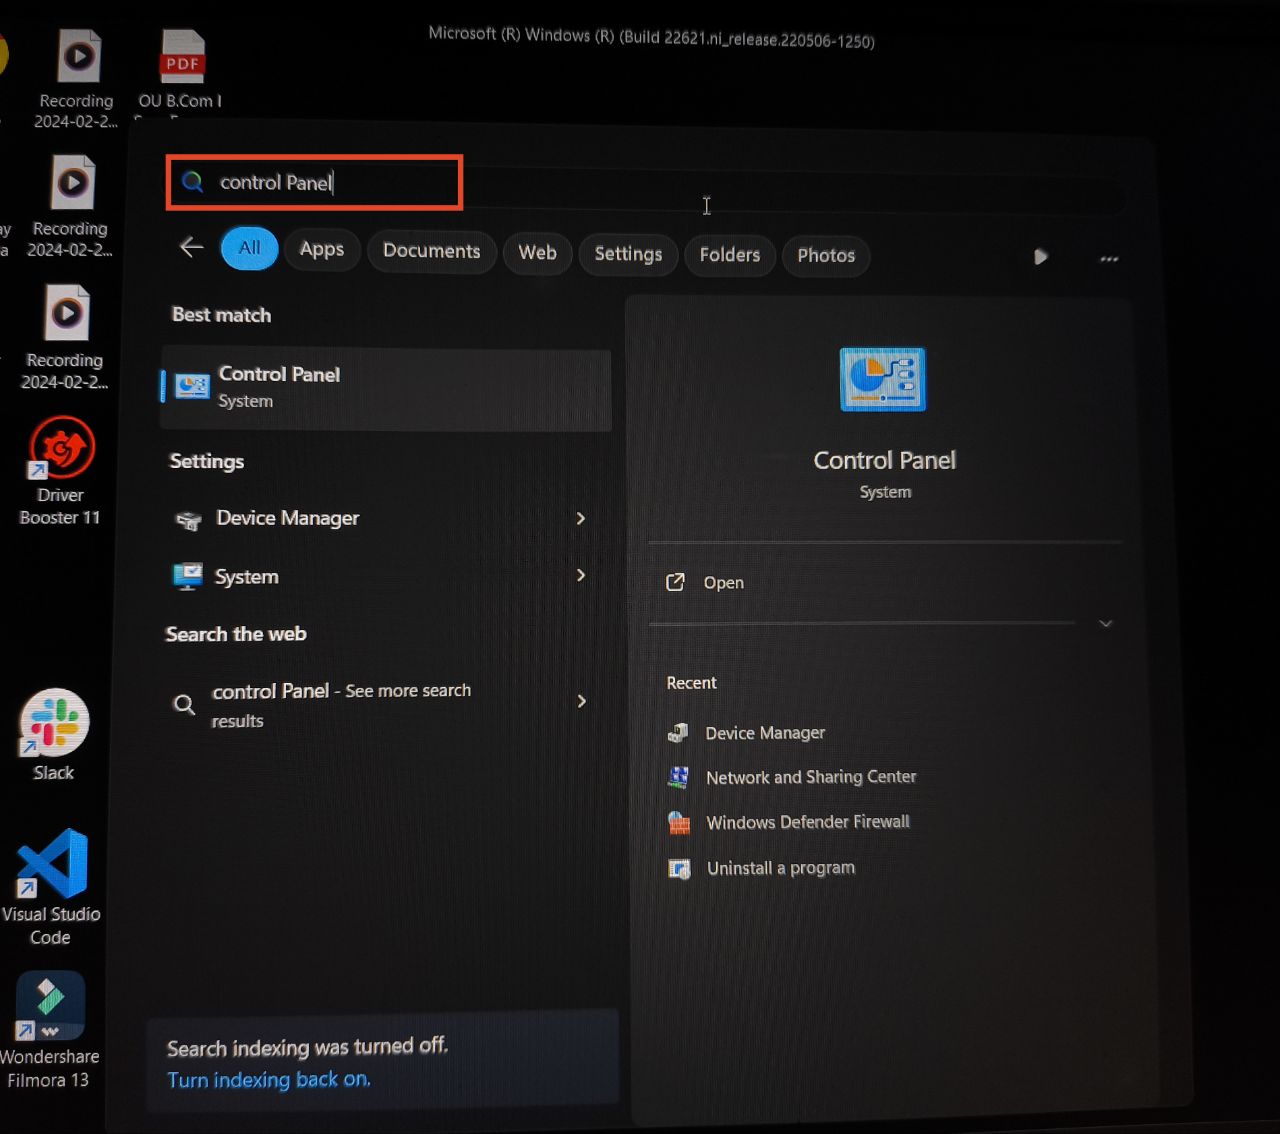Click Open to launch Control Panel

click(x=723, y=583)
